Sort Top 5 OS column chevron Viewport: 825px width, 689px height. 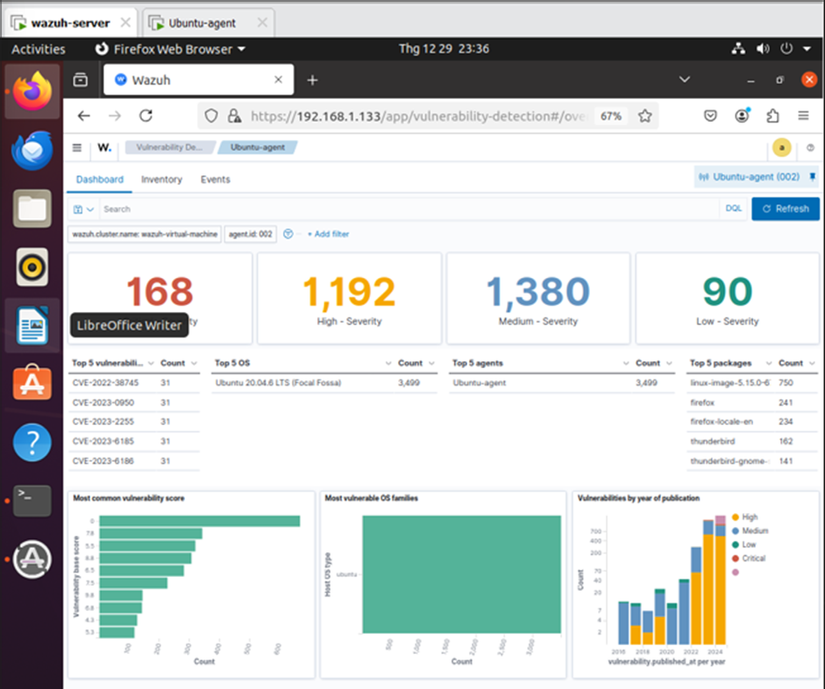pyautogui.click(x=388, y=363)
